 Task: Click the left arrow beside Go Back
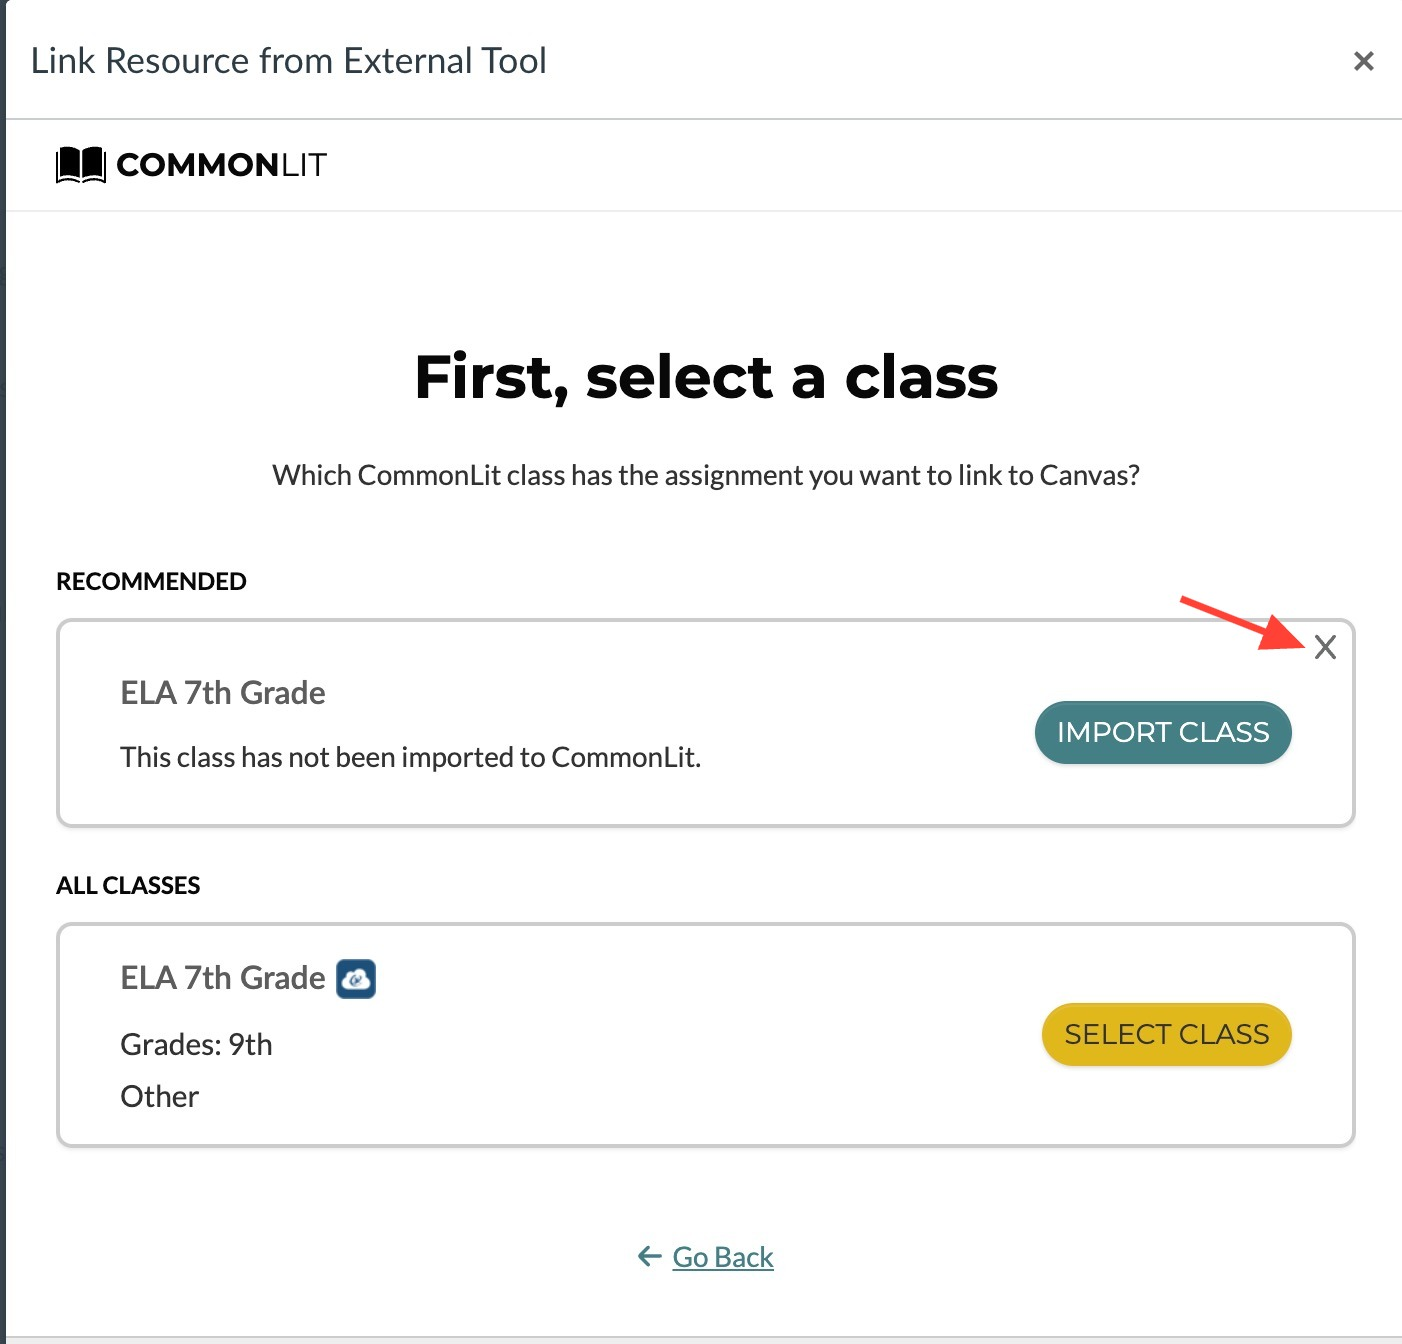coord(650,1256)
